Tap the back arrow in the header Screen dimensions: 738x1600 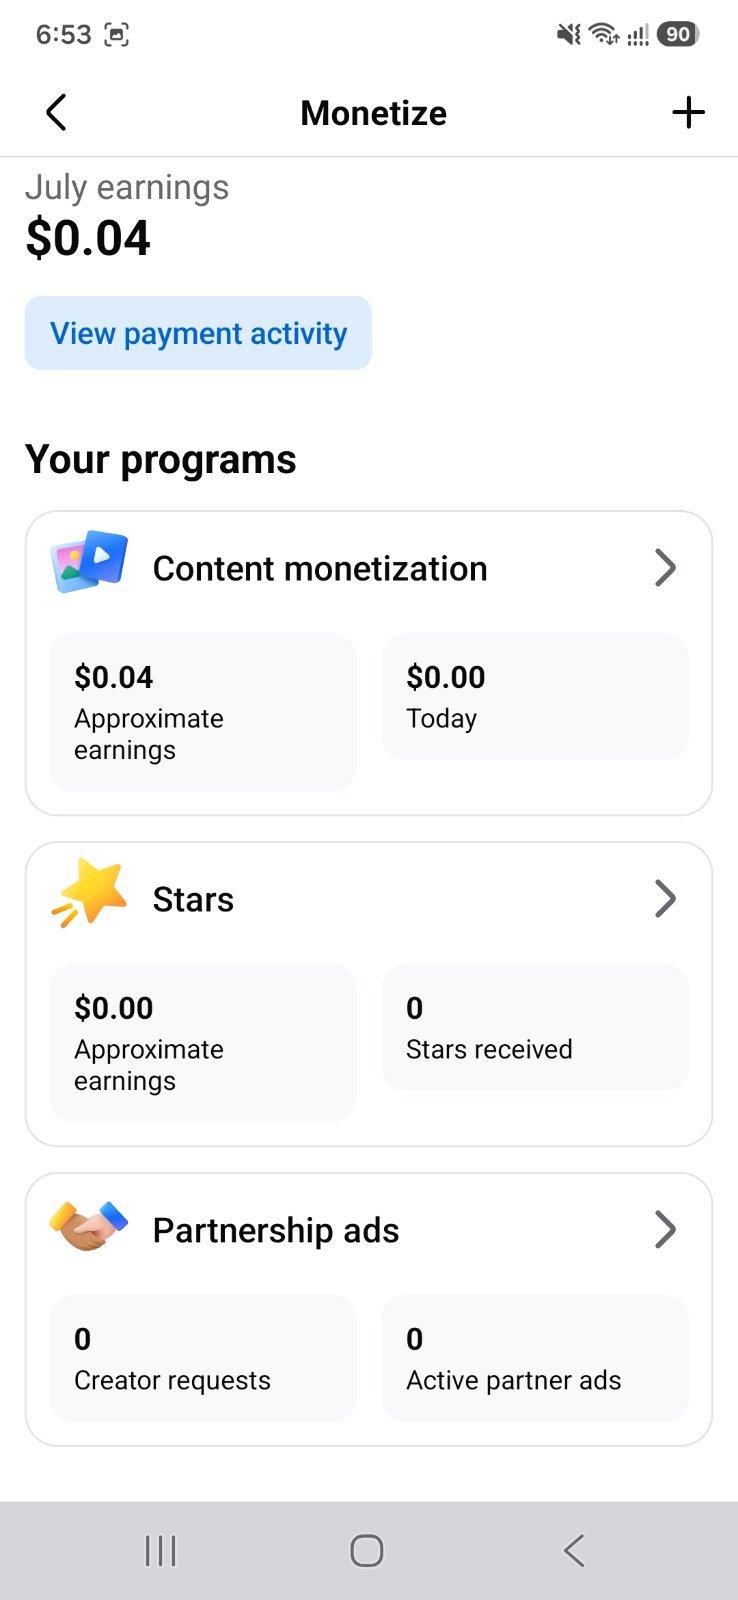[x=56, y=113]
